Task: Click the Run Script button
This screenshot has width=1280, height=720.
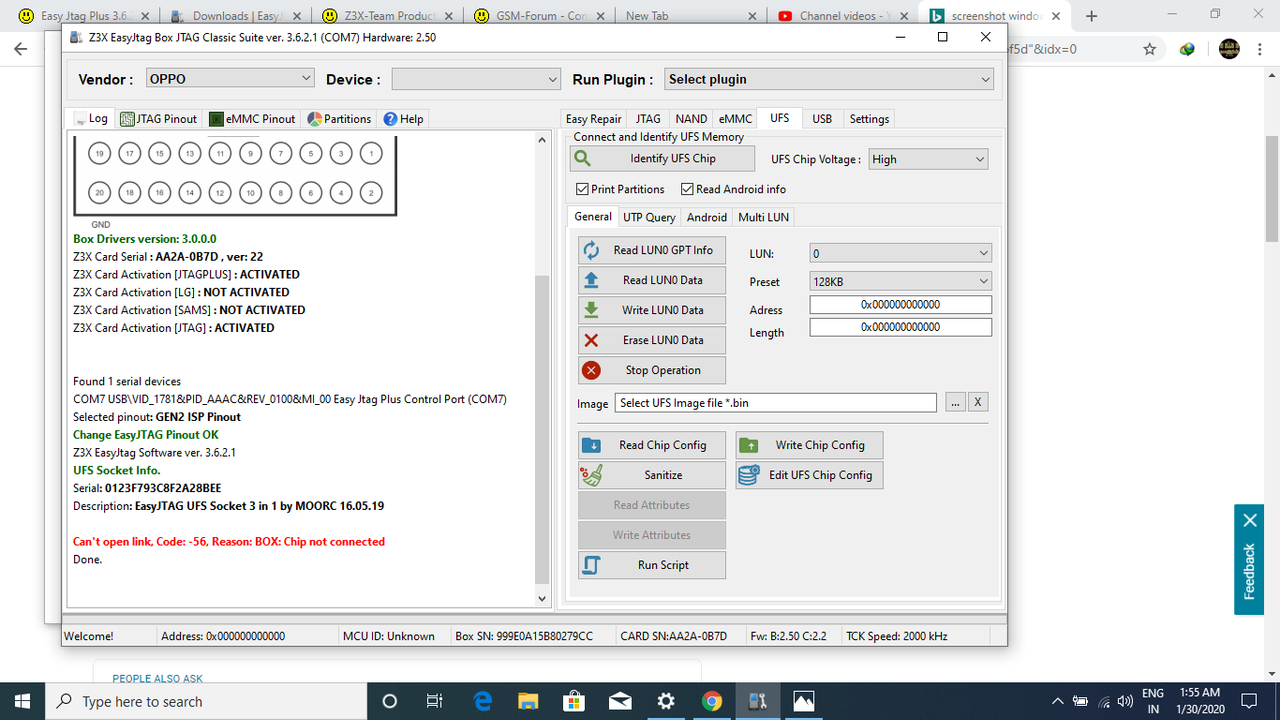Action: (651, 565)
